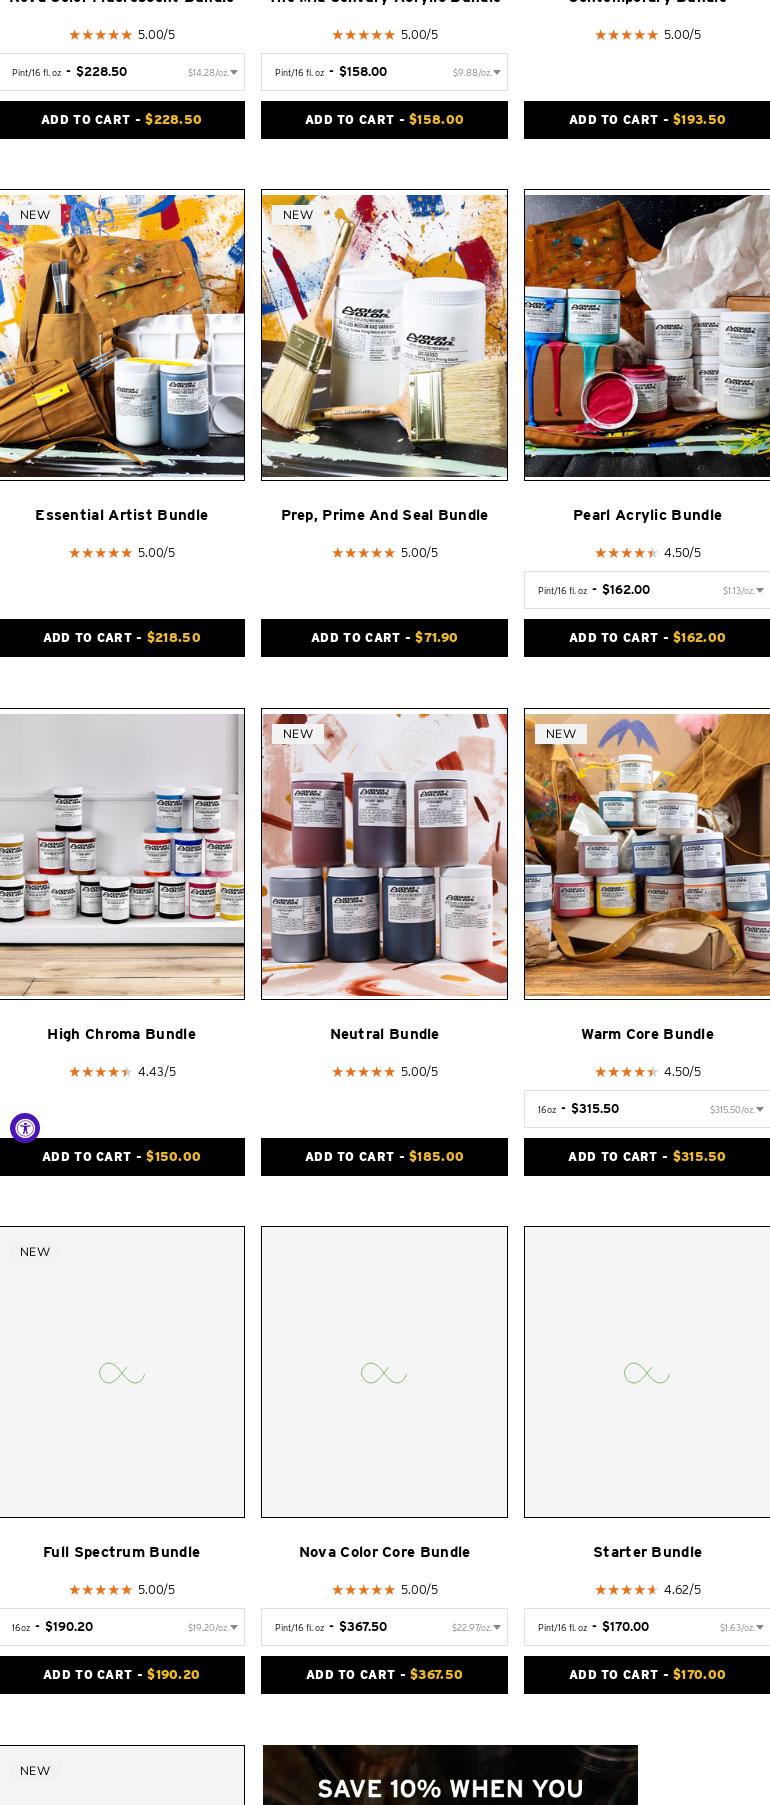
Task: Add Essential Artist Bundle to cart
Action: coord(121,638)
